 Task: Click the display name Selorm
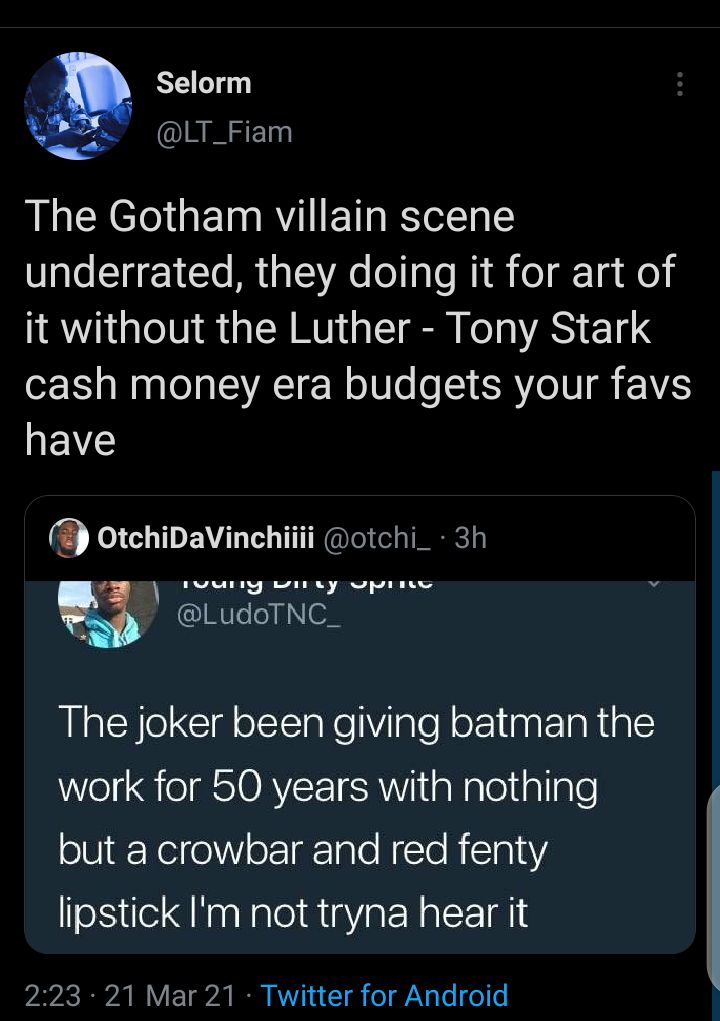coord(204,83)
